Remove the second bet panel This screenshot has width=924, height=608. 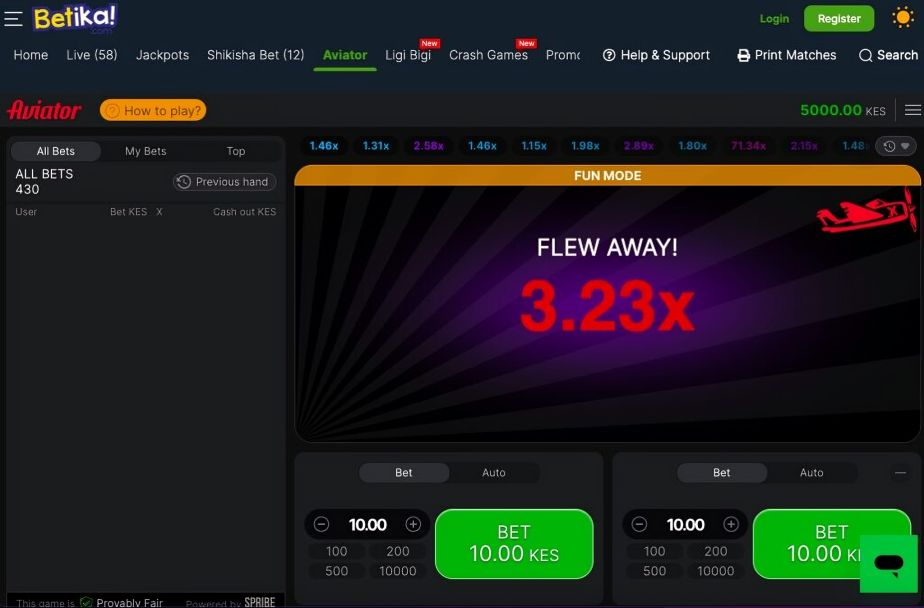coord(900,472)
